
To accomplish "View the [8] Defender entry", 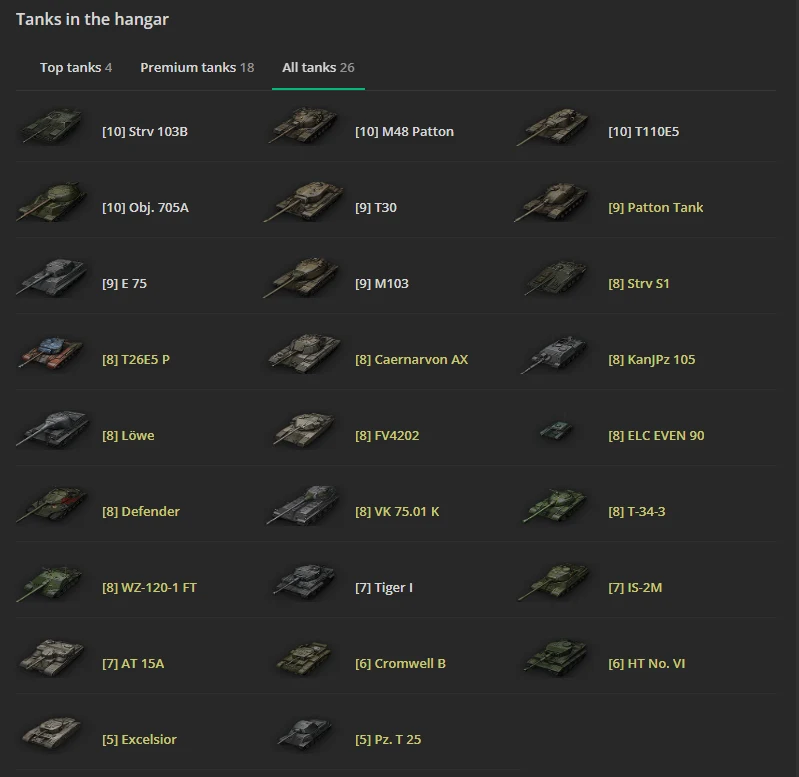I will coord(141,511).
